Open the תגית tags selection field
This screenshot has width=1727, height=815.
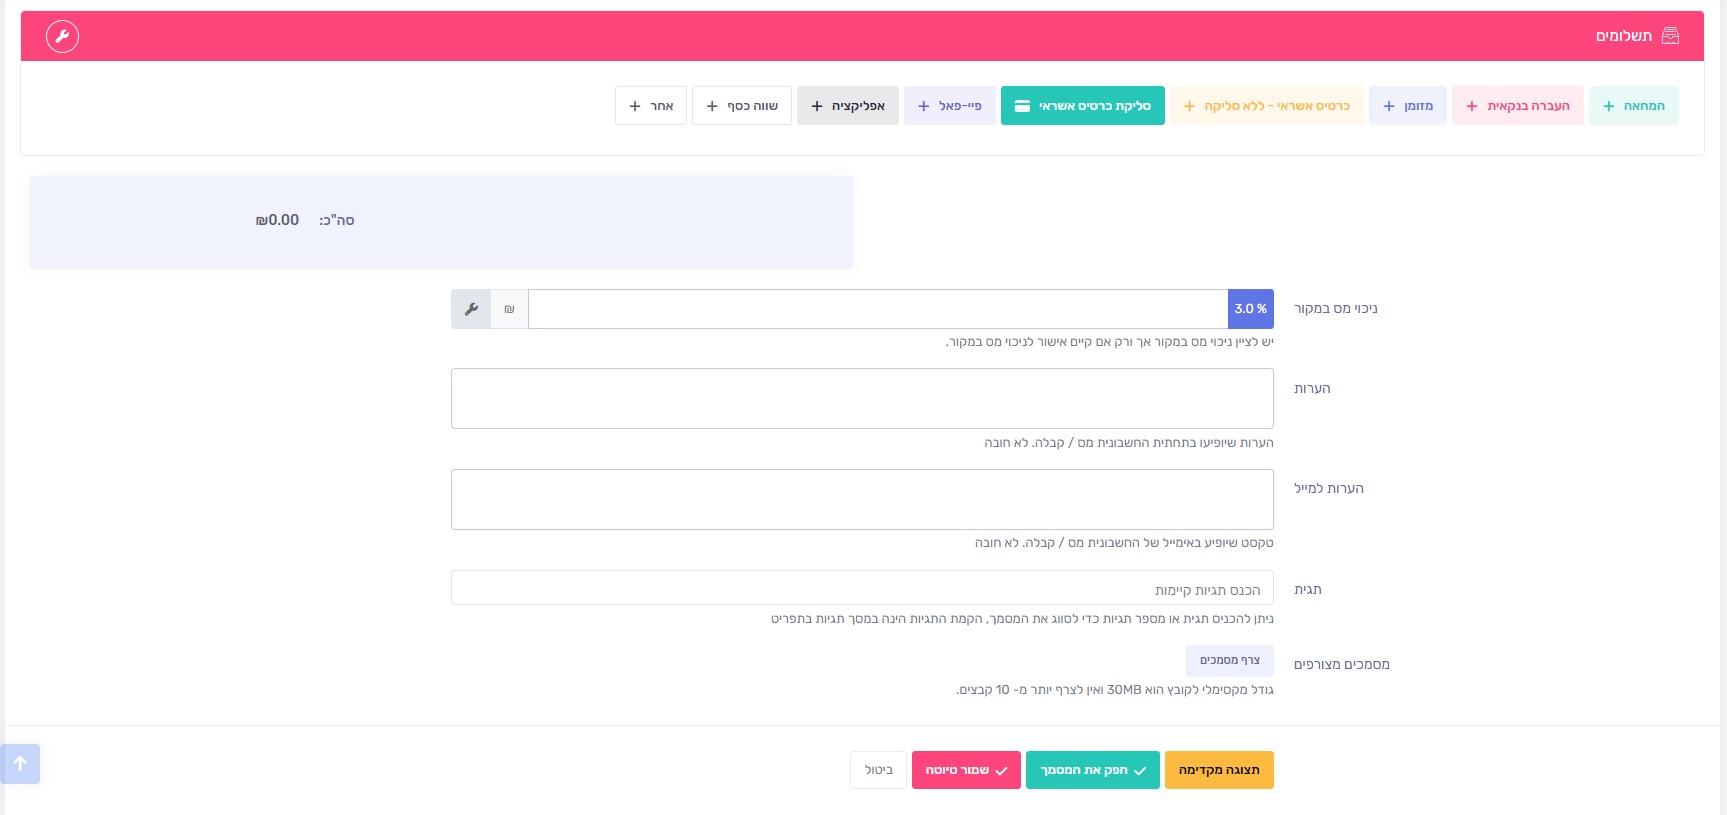[x=861, y=588]
